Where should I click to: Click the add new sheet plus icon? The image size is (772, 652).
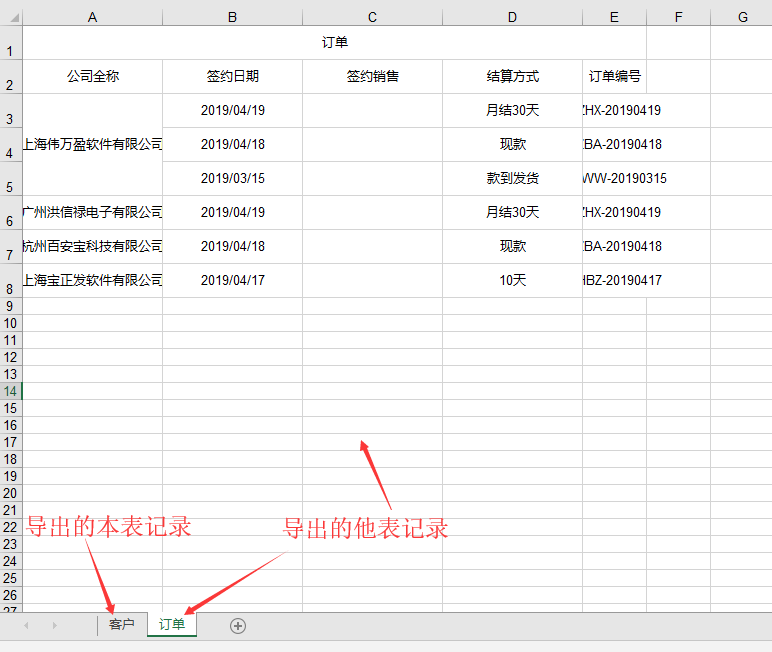click(x=238, y=626)
